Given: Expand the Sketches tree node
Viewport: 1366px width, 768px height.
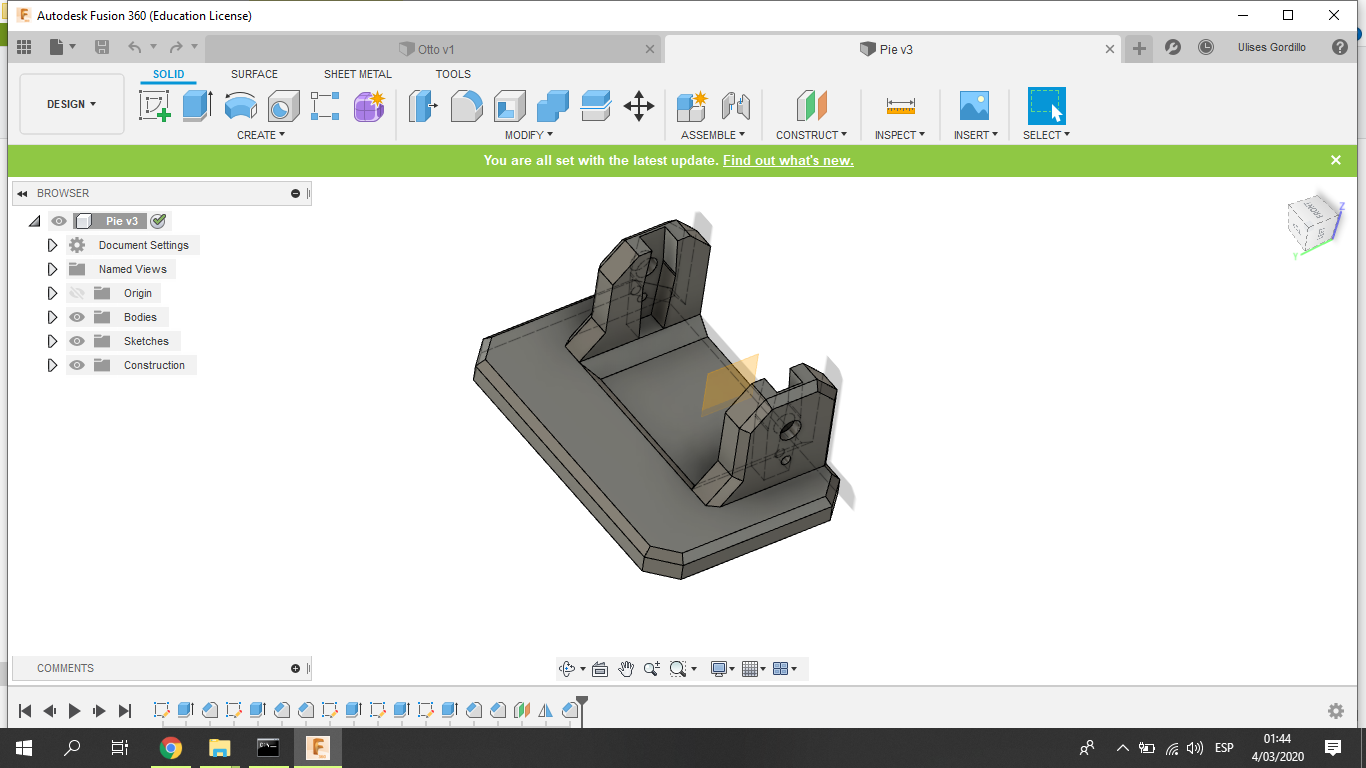Looking at the screenshot, I should click(x=53, y=341).
